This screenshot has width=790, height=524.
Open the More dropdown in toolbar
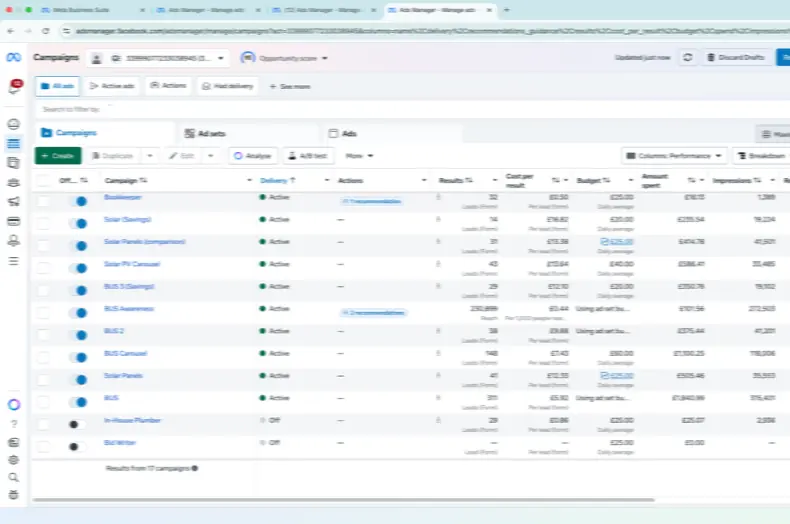coord(359,156)
